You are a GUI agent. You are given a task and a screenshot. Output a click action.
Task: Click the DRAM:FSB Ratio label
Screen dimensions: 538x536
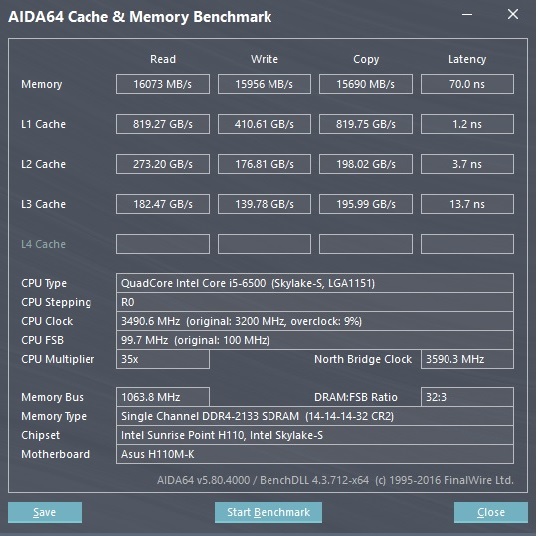pyautogui.click(x=356, y=397)
